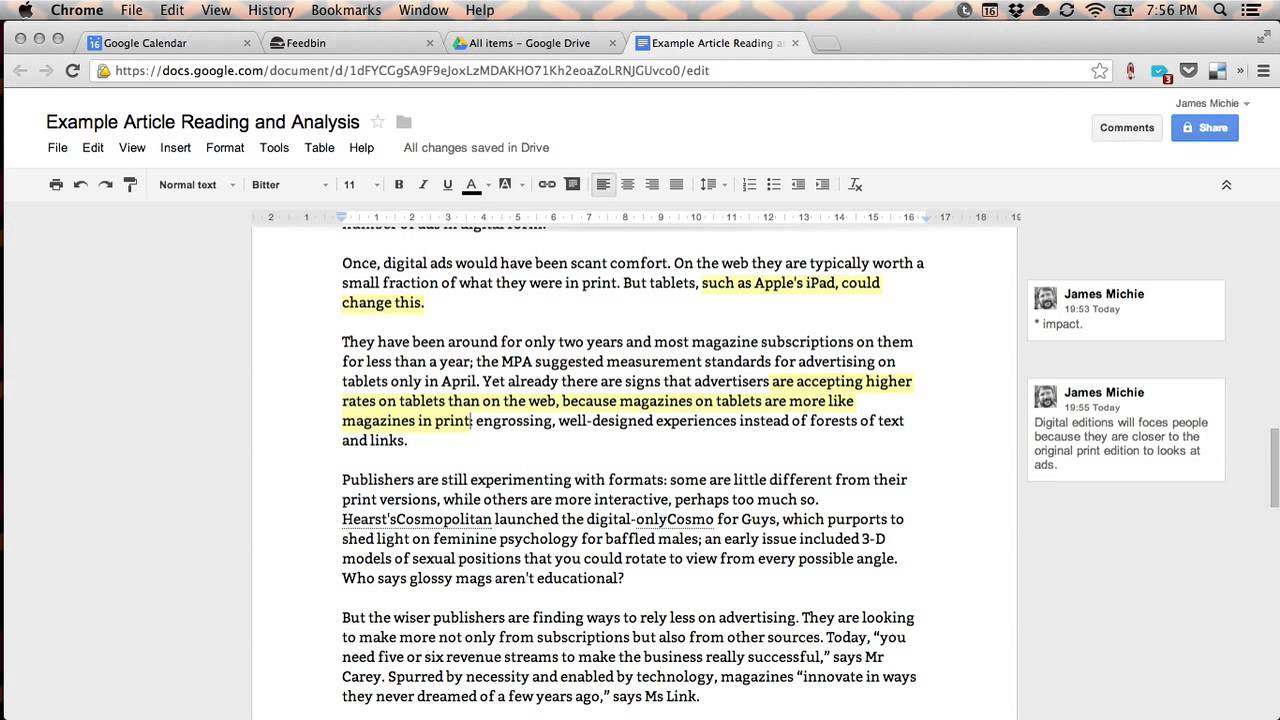This screenshot has height=720, width=1280.
Task: Clear formatting from selected text
Action: click(x=855, y=184)
